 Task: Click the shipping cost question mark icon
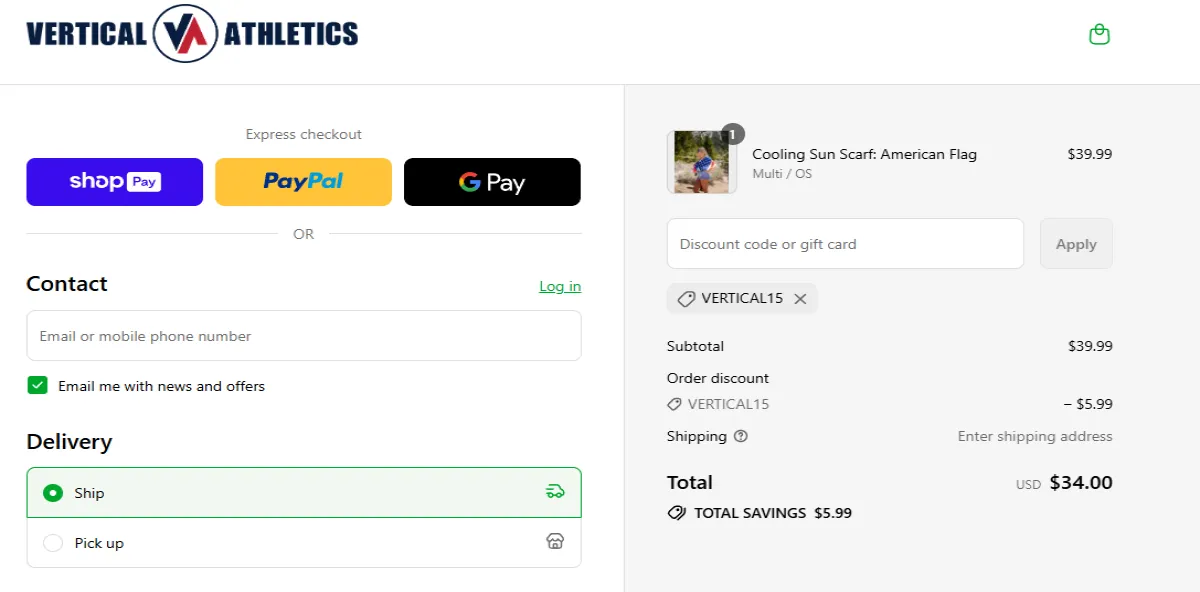(x=741, y=436)
